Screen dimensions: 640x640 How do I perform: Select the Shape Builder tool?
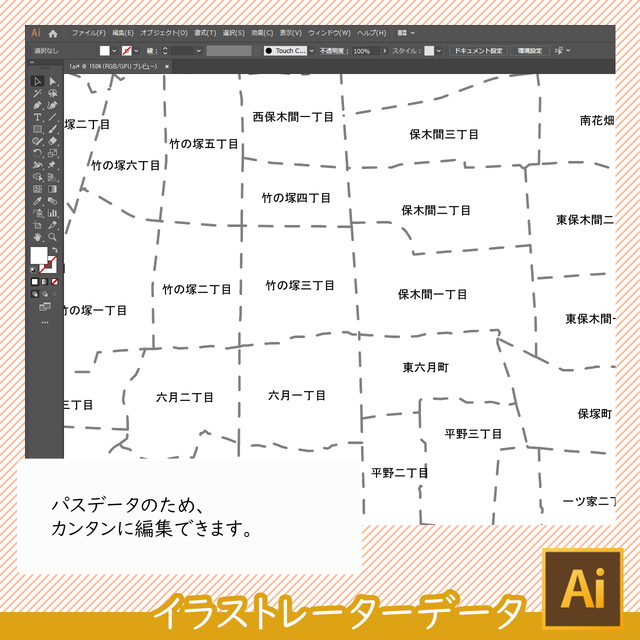tap(38, 177)
